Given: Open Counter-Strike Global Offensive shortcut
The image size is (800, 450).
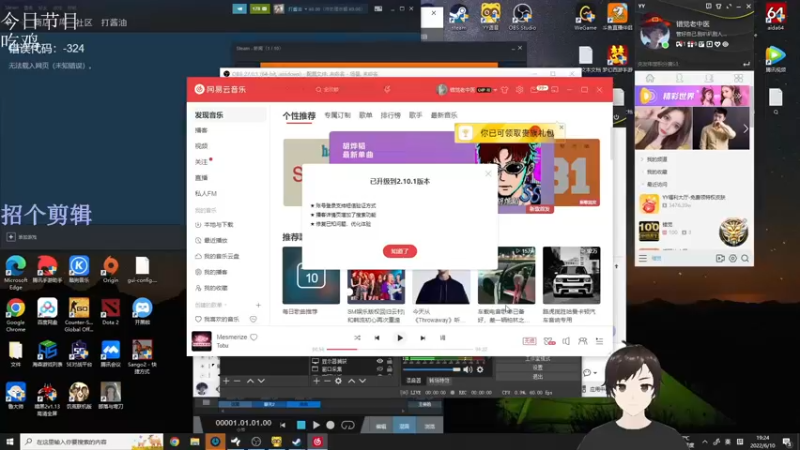Looking at the screenshot, I should click(x=79, y=315).
